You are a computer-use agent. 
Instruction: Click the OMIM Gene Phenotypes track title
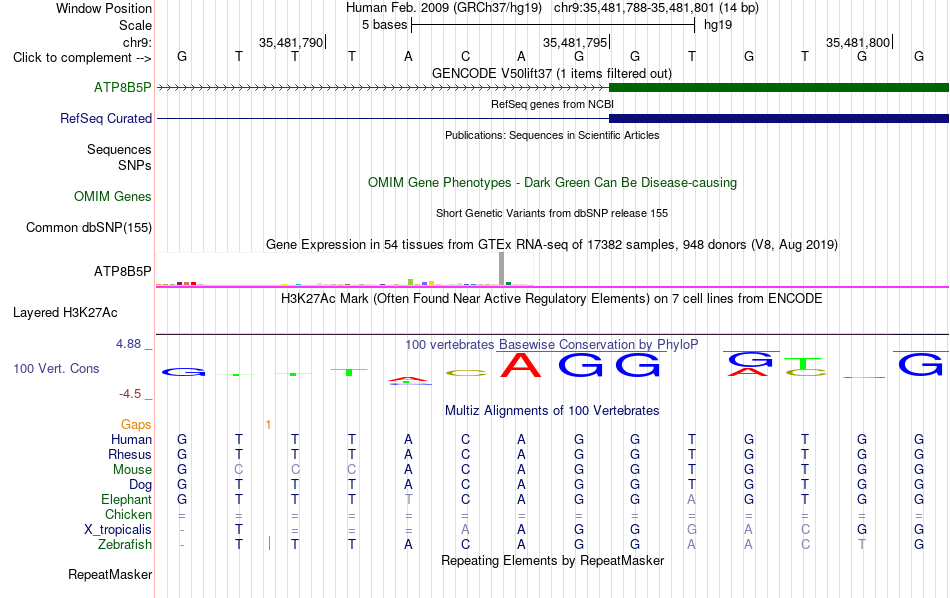(552, 182)
